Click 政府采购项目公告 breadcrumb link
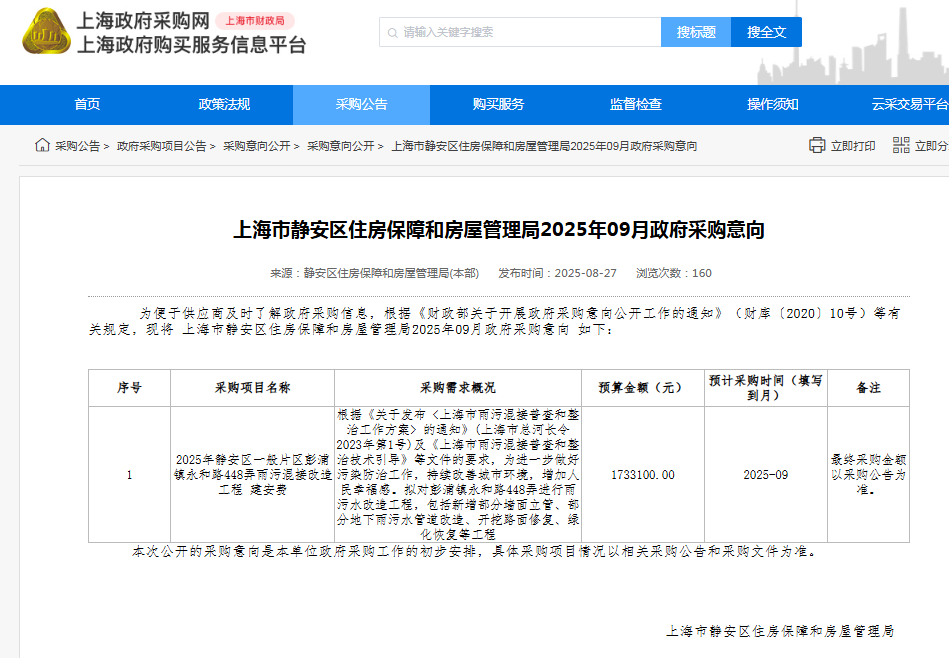 click(161, 146)
